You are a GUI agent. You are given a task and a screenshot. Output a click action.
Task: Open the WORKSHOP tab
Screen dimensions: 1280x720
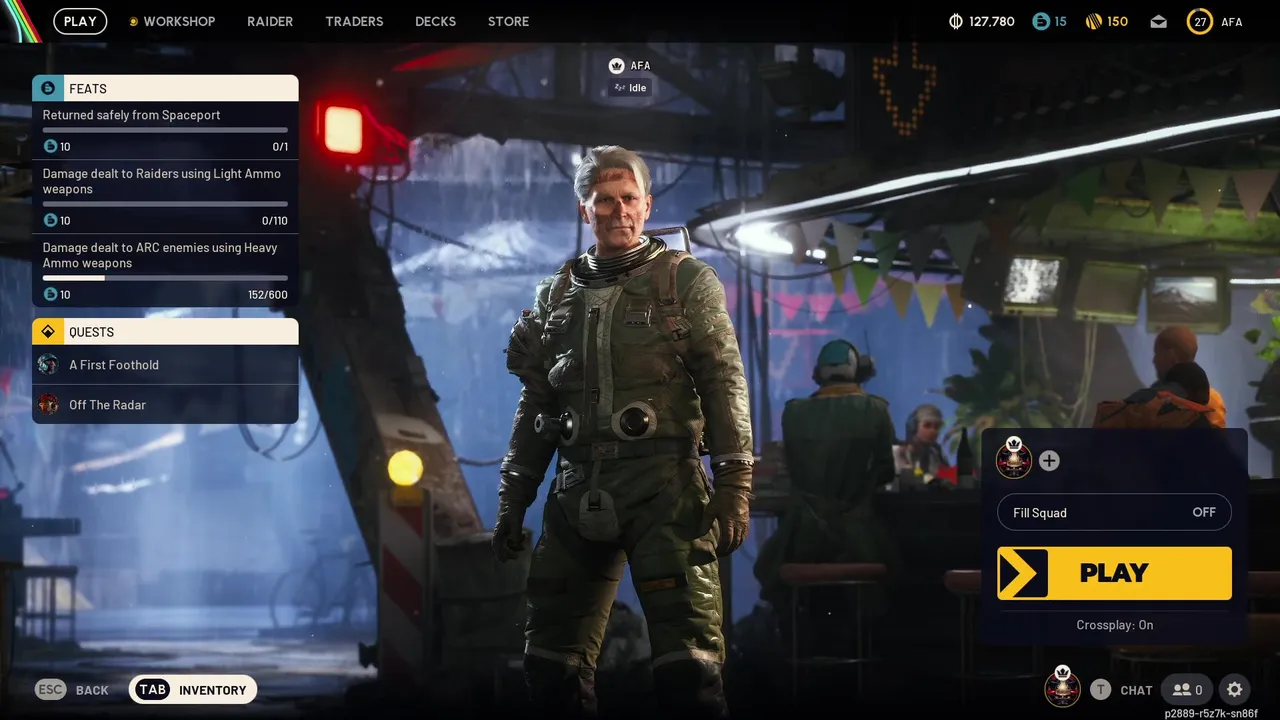coord(172,21)
